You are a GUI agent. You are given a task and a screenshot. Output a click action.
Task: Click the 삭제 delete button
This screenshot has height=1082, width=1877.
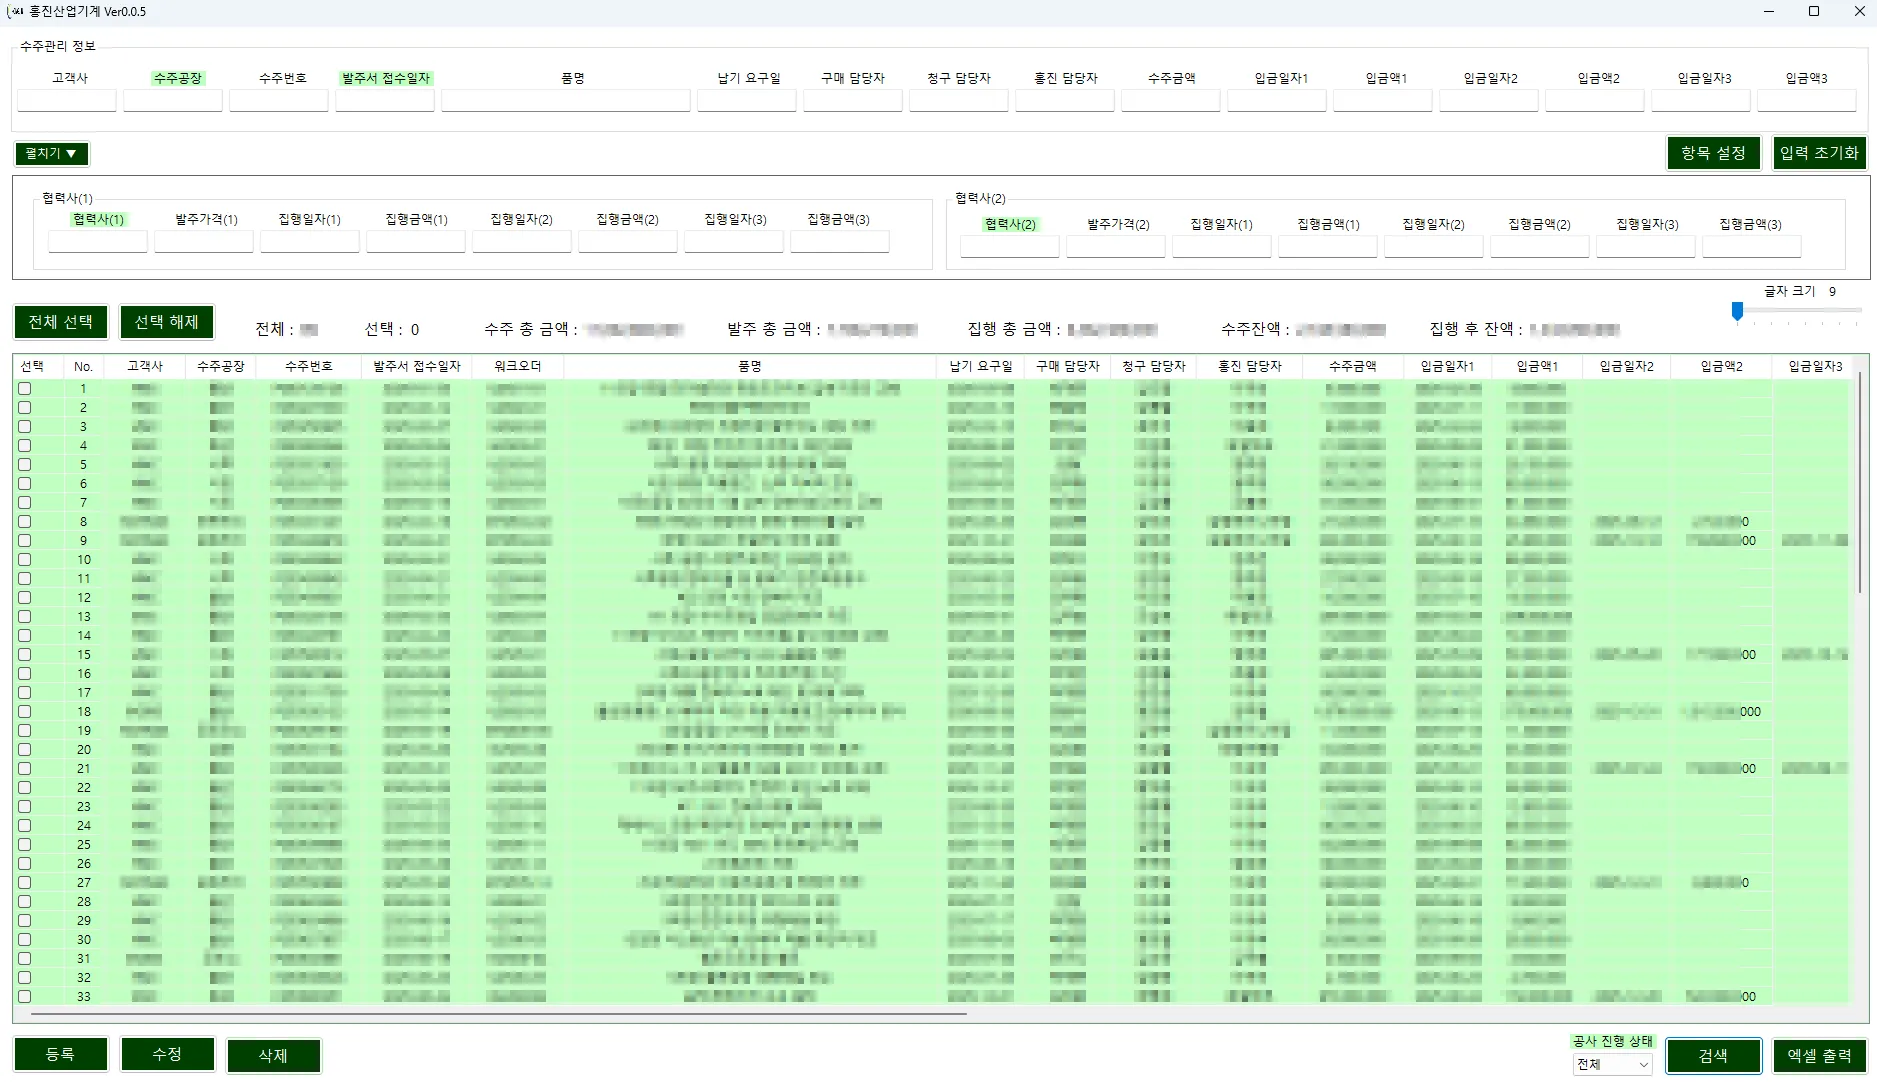tap(273, 1056)
